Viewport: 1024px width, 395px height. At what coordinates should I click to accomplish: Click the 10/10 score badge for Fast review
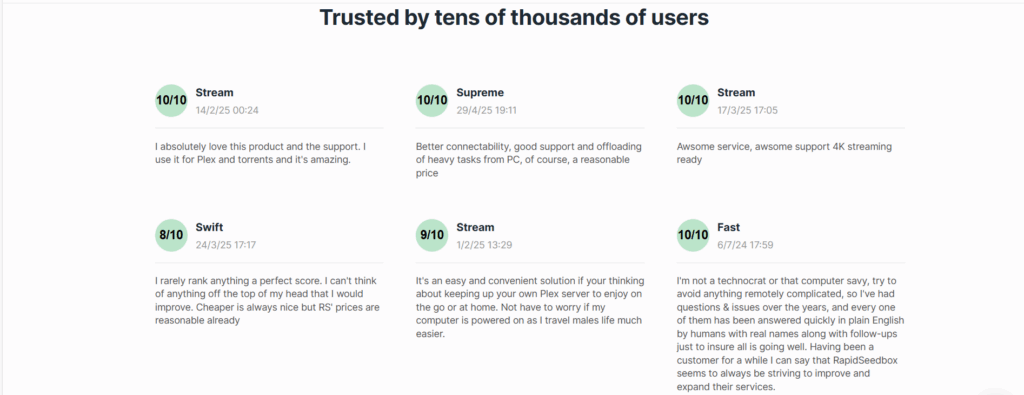click(693, 235)
